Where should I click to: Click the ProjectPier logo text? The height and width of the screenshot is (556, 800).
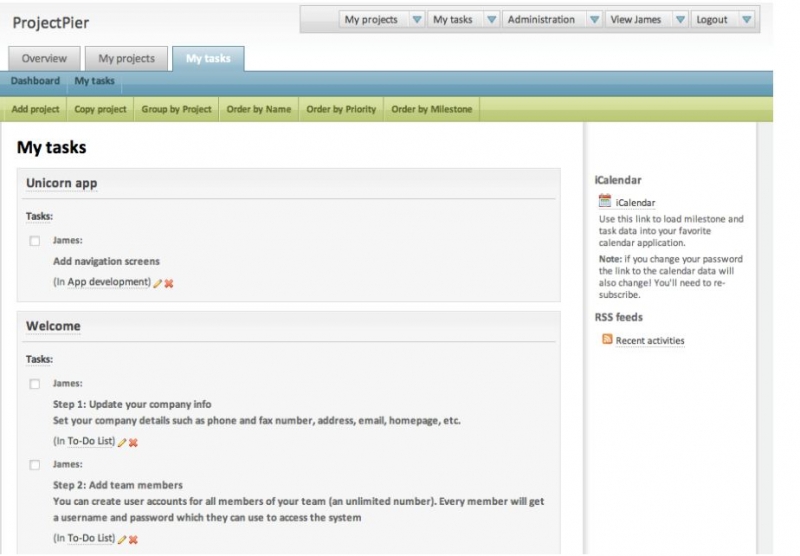tap(51, 22)
